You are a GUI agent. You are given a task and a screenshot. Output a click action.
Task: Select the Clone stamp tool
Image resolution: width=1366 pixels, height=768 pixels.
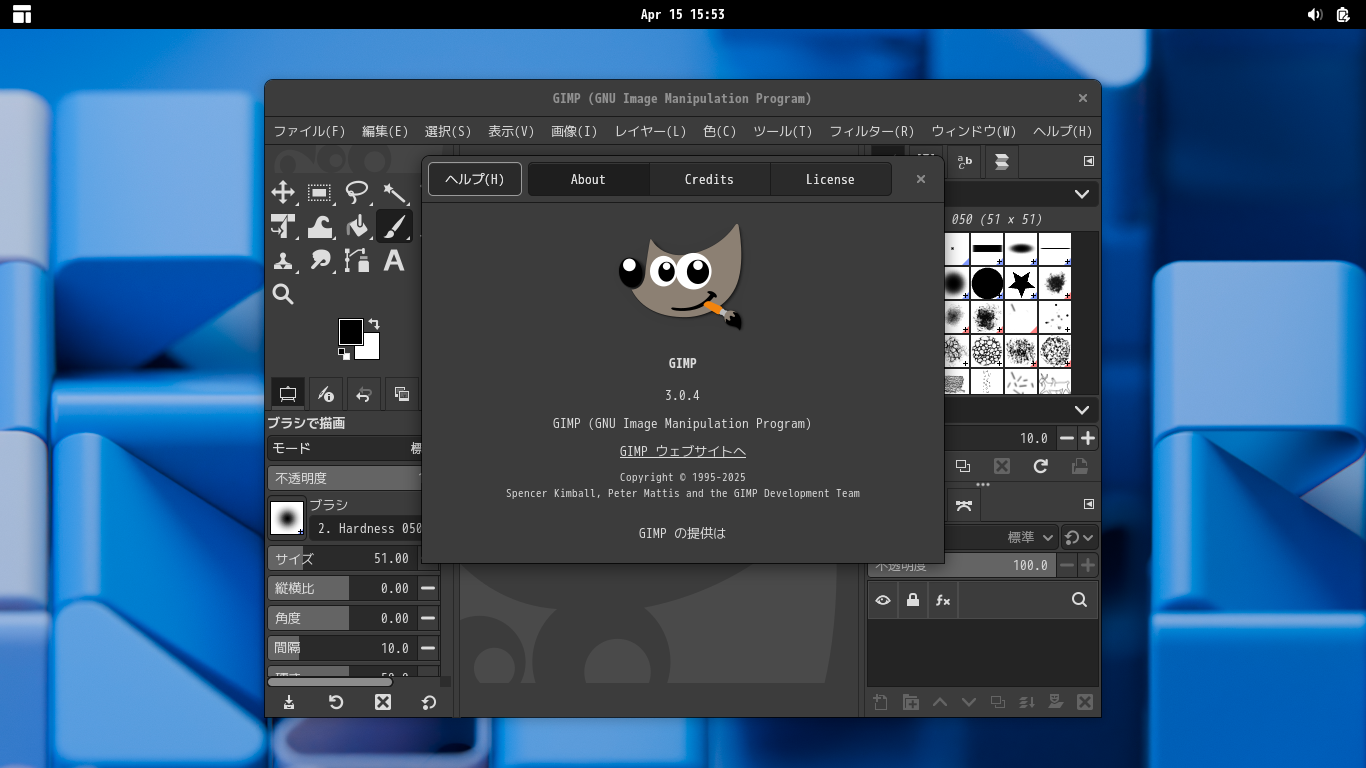point(283,261)
